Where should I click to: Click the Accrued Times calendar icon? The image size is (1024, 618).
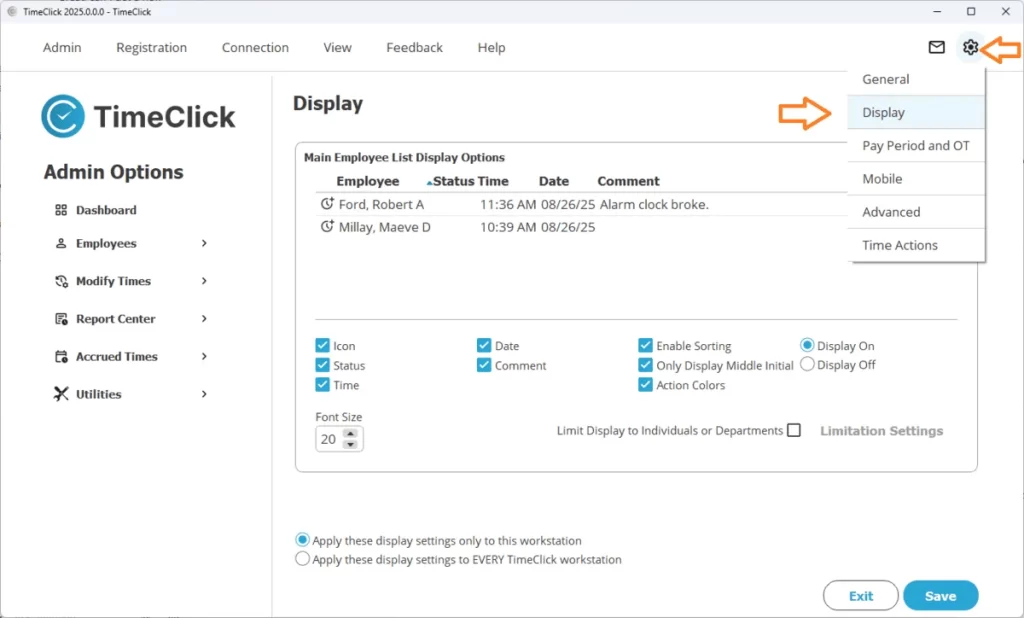click(61, 357)
